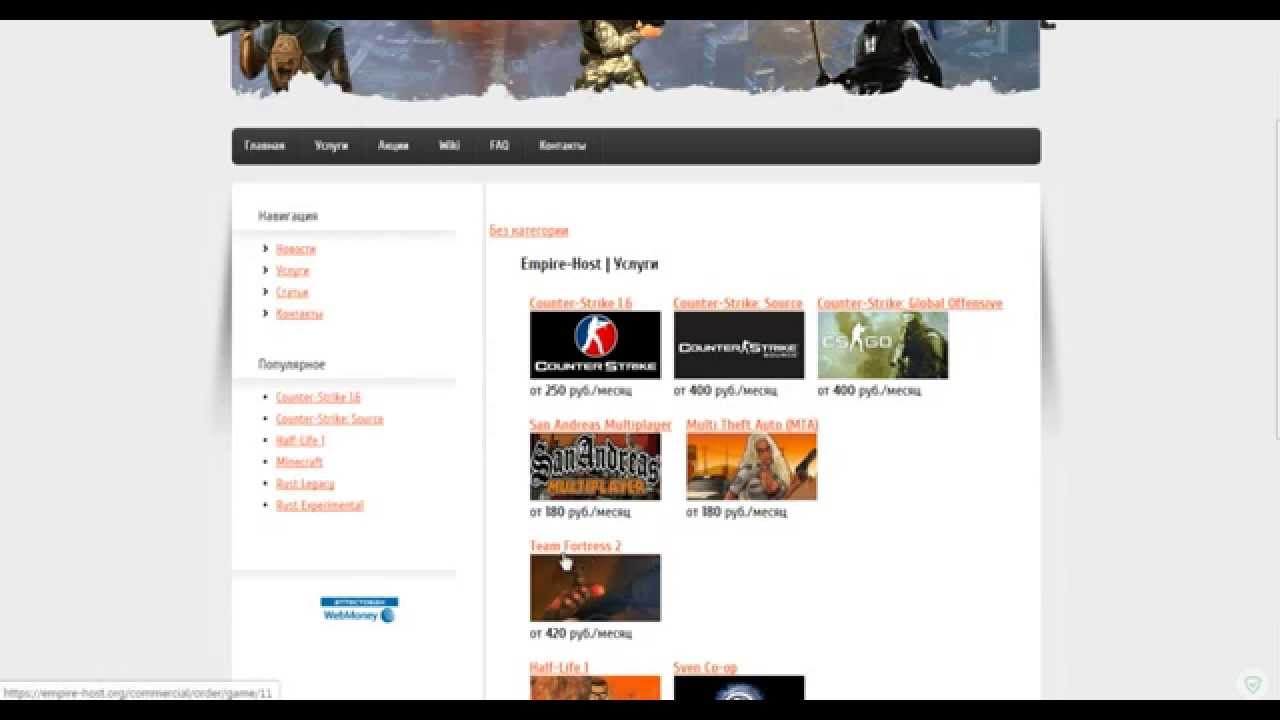Click the 'от 420 руб./месяц' price text

tap(581, 634)
